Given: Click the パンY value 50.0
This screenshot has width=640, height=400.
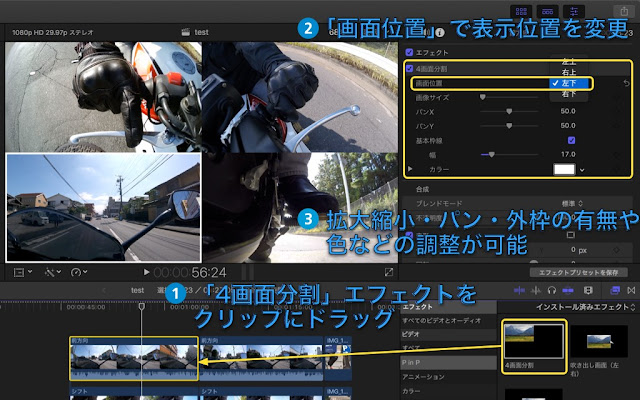Looking at the screenshot, I should click(568, 125).
